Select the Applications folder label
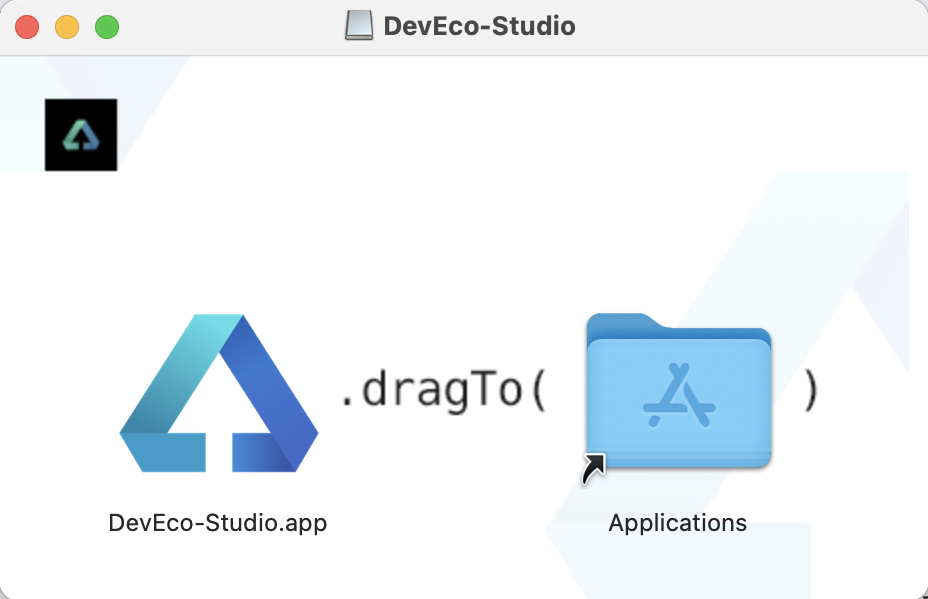This screenshot has width=928, height=599. coord(677,522)
